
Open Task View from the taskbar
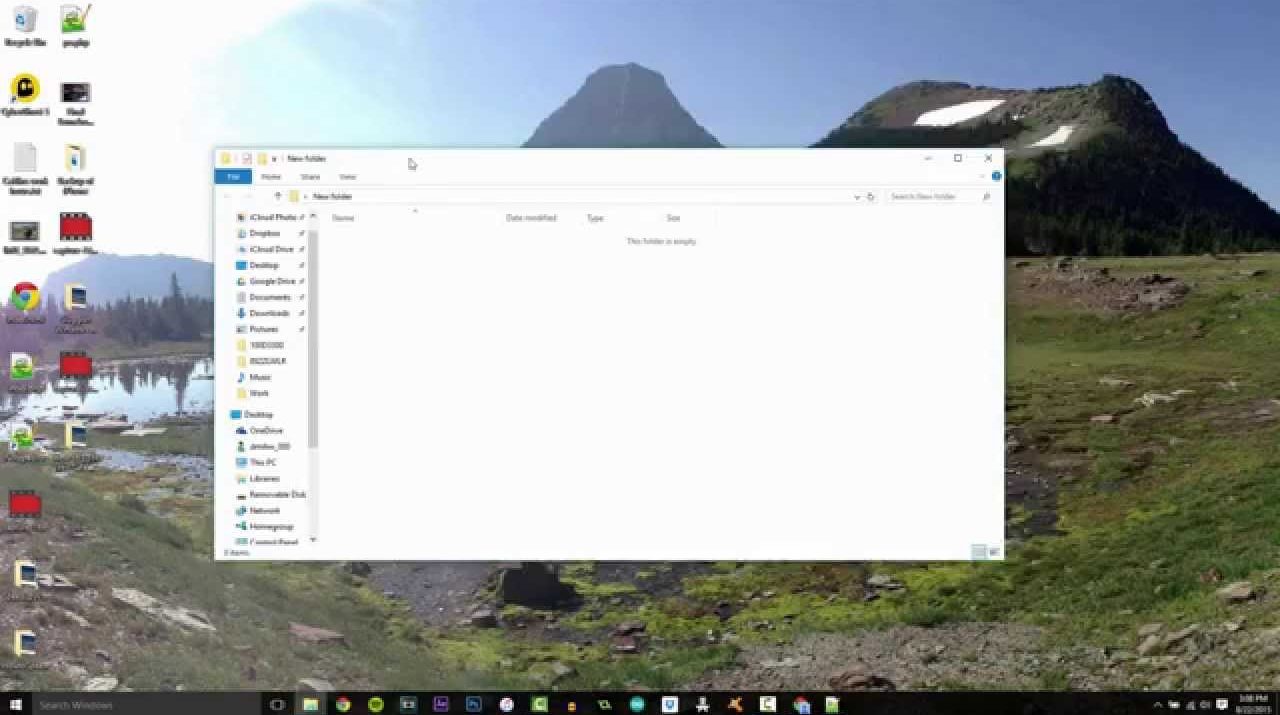tap(278, 704)
